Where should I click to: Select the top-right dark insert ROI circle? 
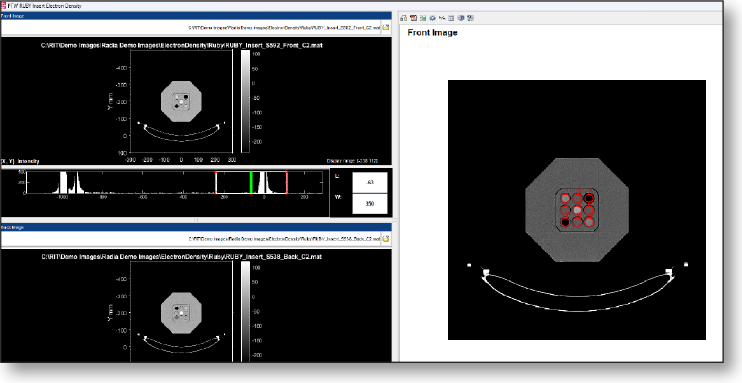(x=589, y=198)
